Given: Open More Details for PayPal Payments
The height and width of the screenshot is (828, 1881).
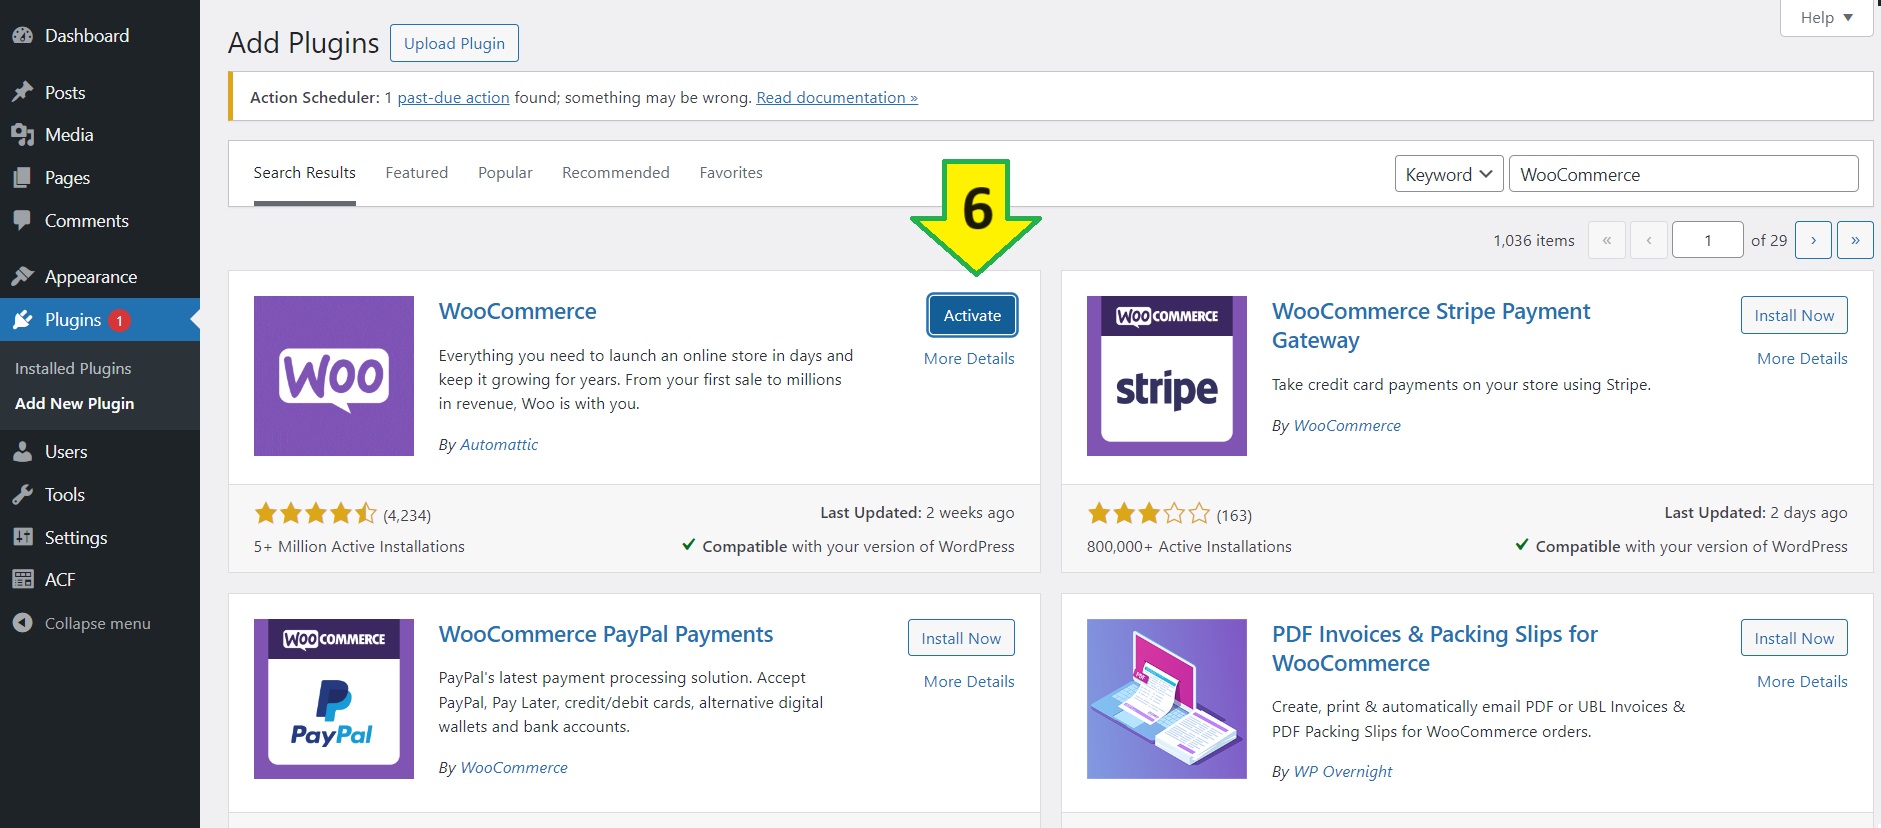Looking at the screenshot, I should click(x=969, y=681).
